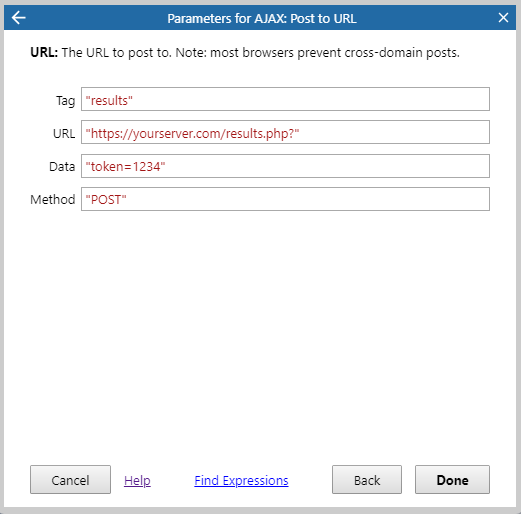521x514 pixels.
Task: Click the Data label
Action: coord(62,166)
